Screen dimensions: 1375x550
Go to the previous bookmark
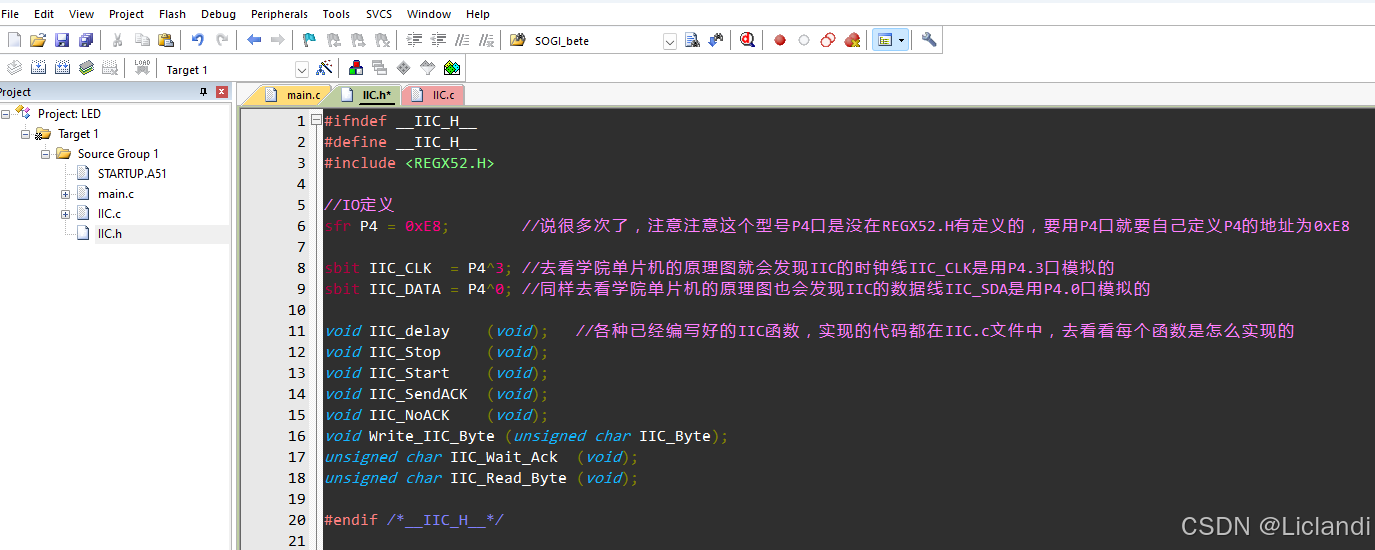point(333,40)
